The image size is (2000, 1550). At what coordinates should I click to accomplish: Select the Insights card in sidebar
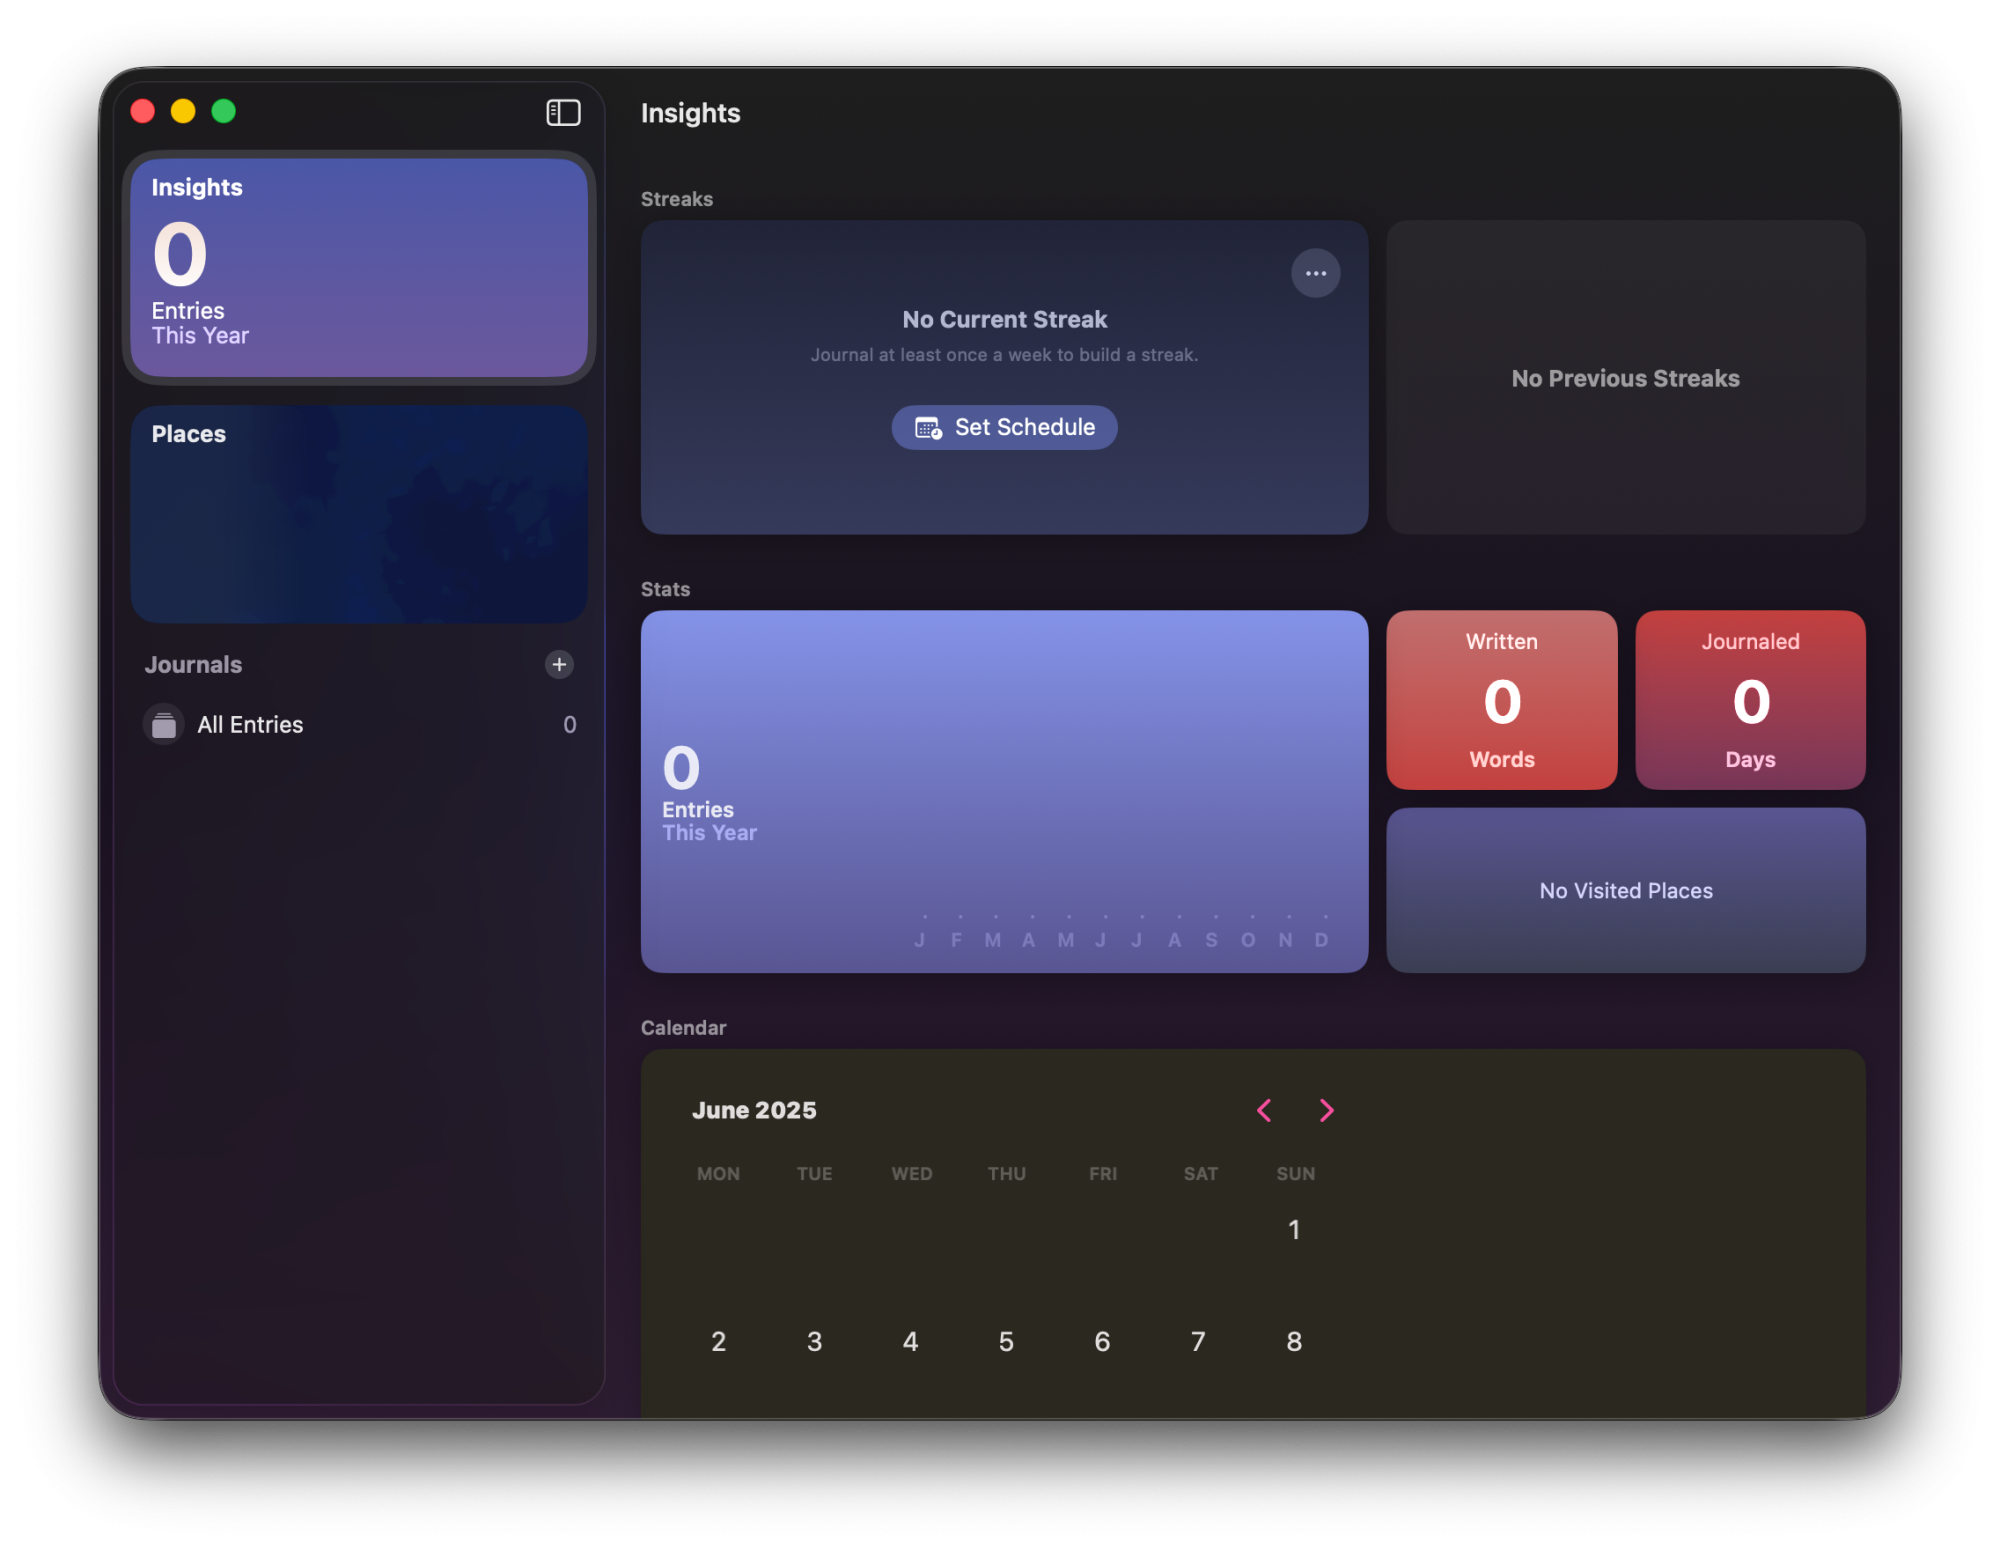(x=359, y=267)
